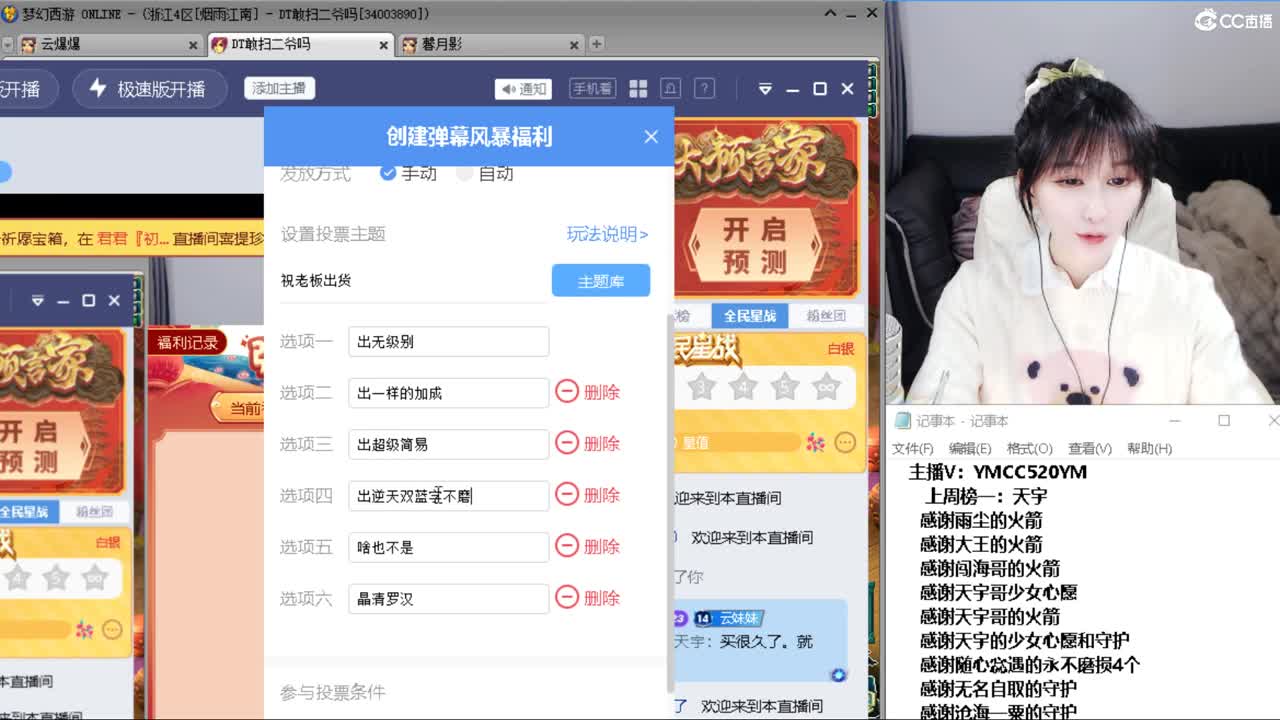Image resolution: width=1280 pixels, height=720 pixels.
Task: Switch to the 全民星战 tab on the right
Action: (750, 316)
